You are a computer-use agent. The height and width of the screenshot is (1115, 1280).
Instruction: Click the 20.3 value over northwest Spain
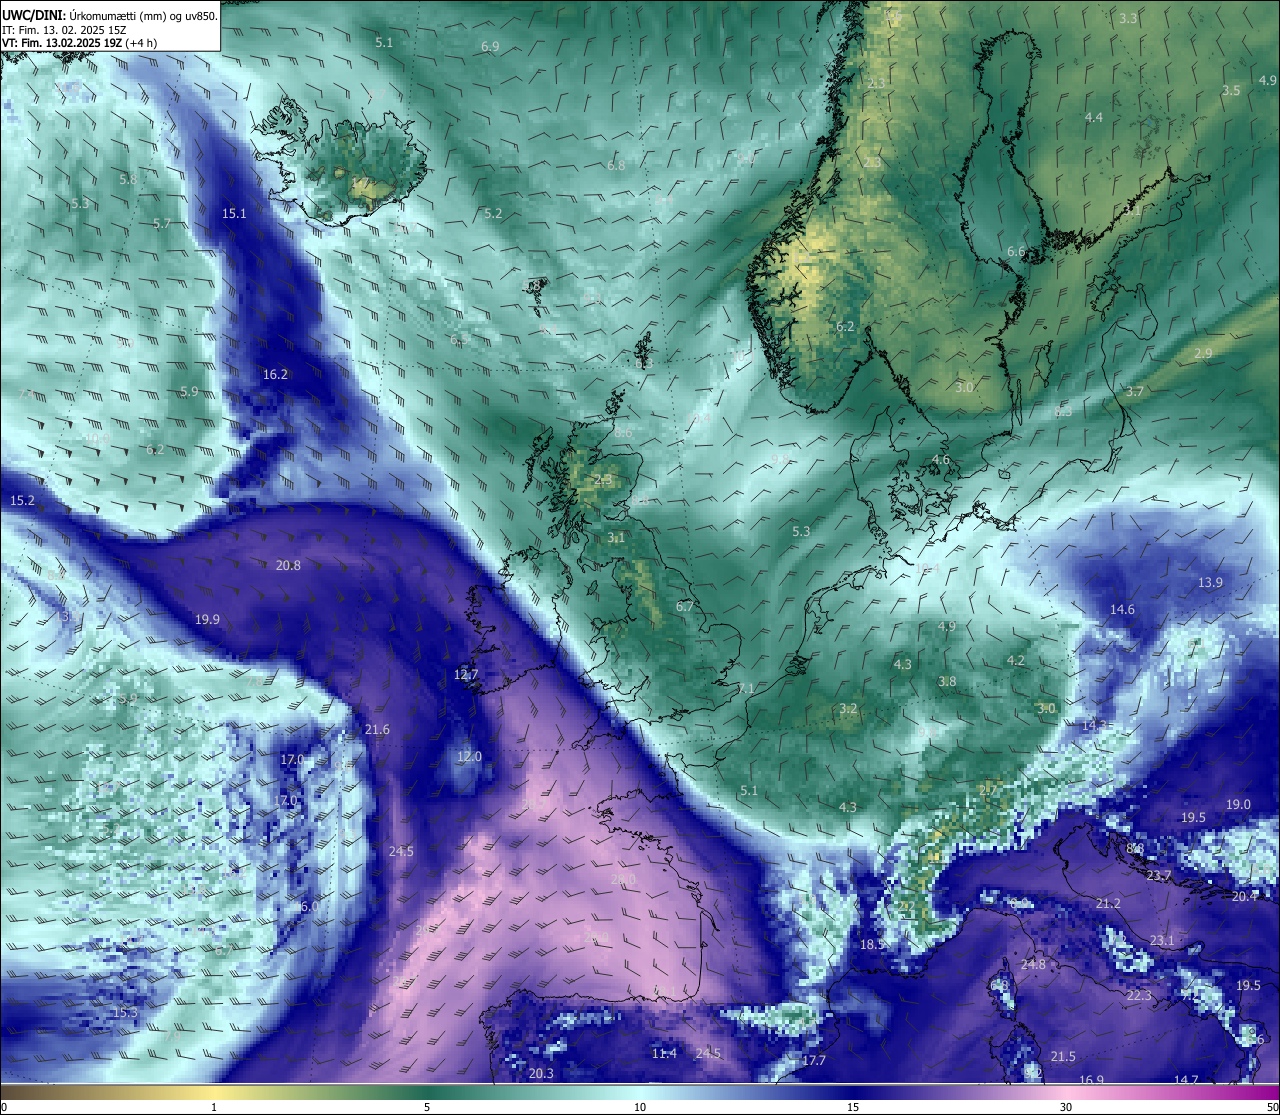tap(540, 1073)
